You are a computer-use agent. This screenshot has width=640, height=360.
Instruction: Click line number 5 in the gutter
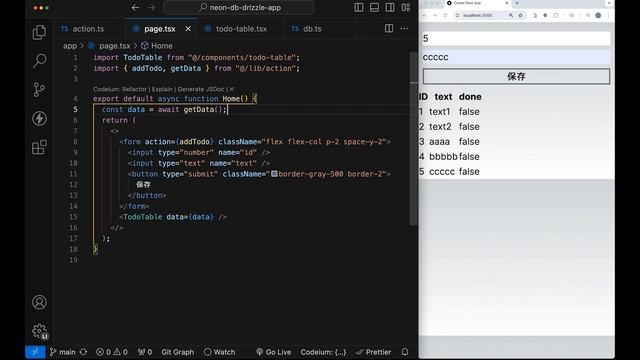[75, 109]
